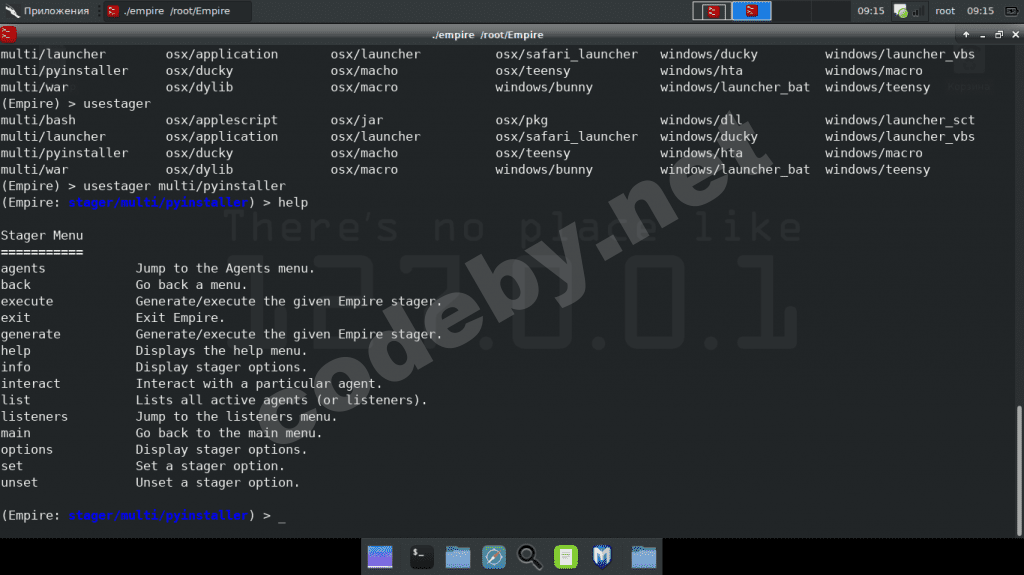Viewport: 1024px width, 575px height.
Task: Click 'Set a stager option.' text
Action: [x=210, y=466]
